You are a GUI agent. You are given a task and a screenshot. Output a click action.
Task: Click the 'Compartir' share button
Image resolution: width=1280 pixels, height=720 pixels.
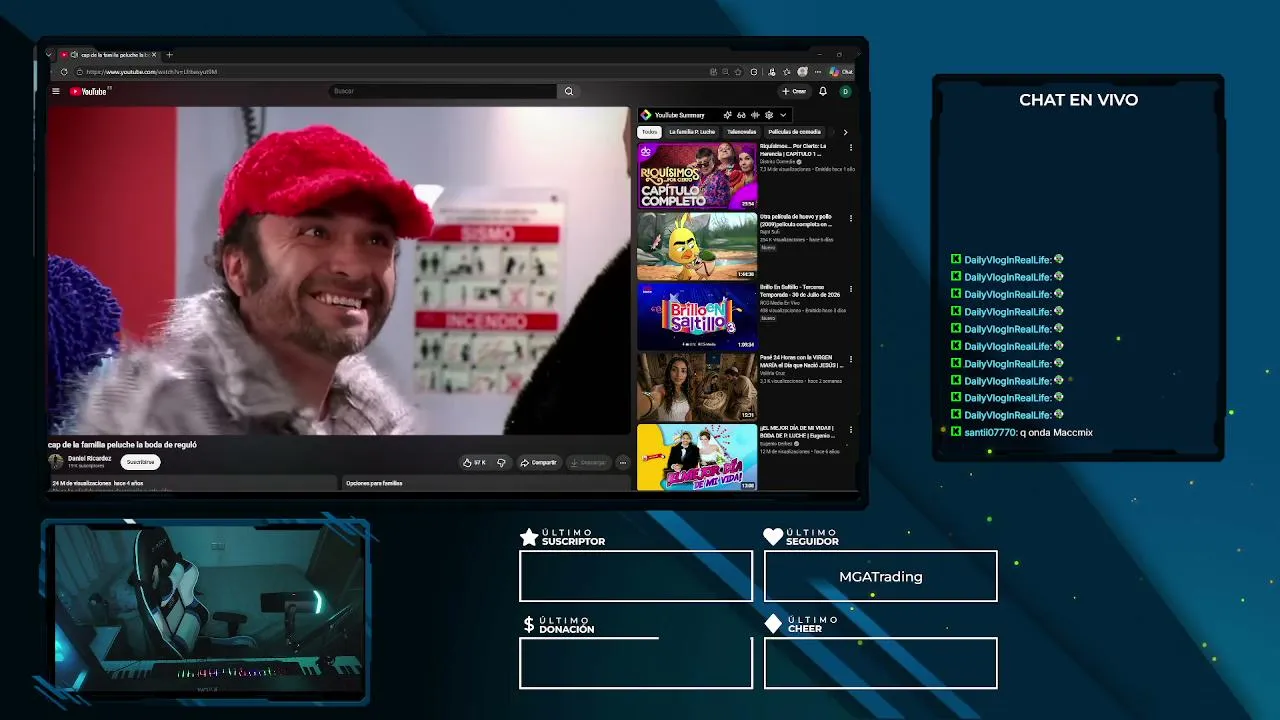(538, 462)
